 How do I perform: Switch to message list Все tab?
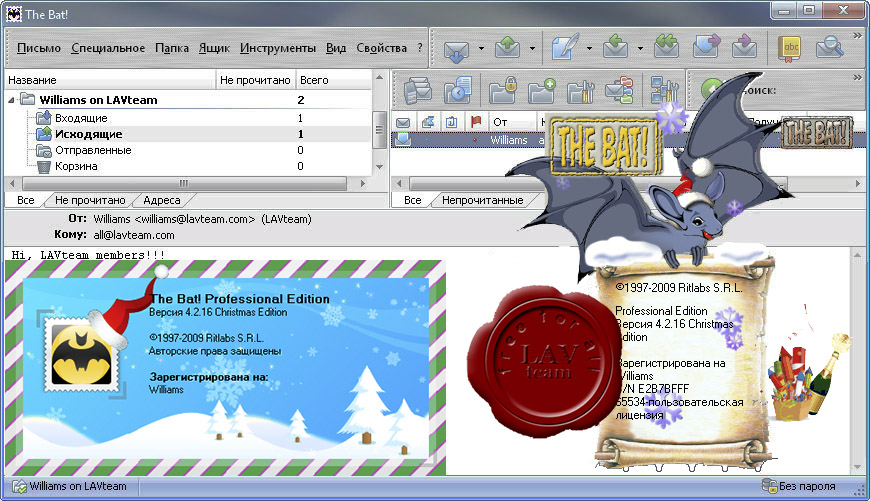pyautogui.click(x=412, y=200)
